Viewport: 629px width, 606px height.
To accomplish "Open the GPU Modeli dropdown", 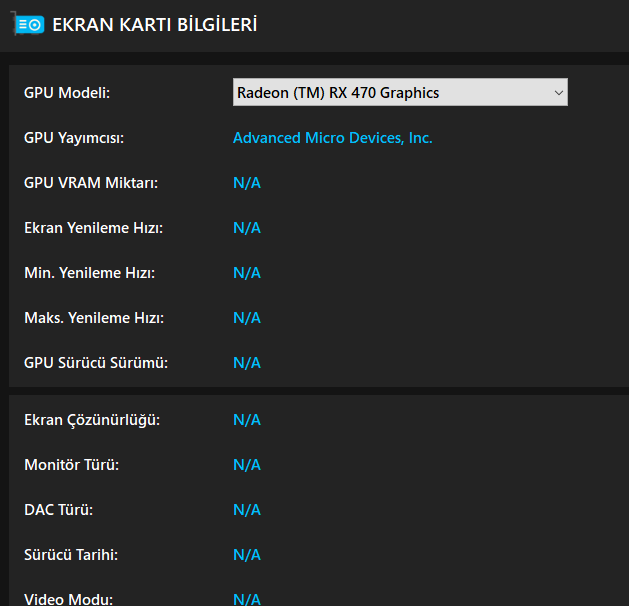I will click(399, 93).
